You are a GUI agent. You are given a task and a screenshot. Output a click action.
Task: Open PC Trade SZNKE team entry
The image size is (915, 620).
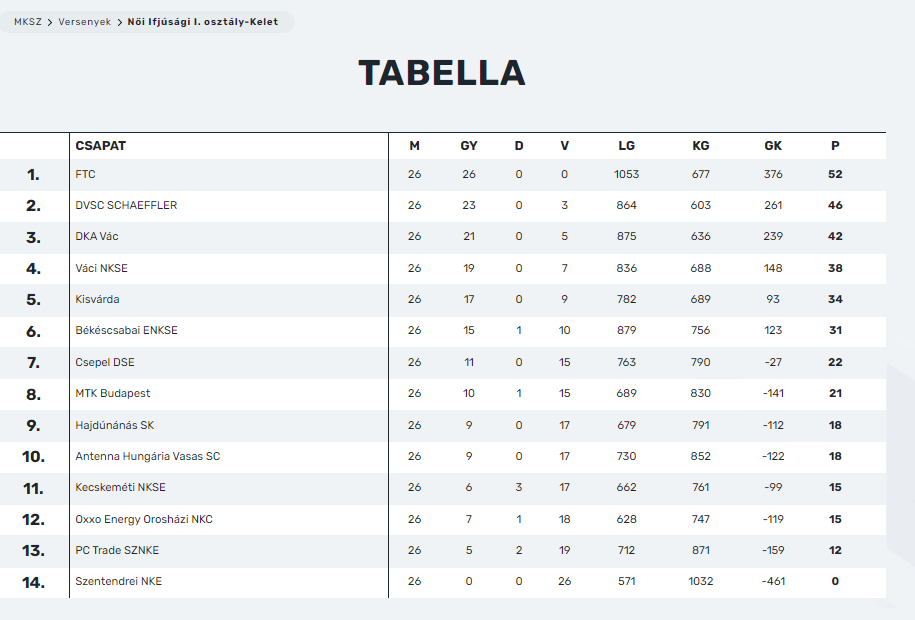pyautogui.click(x=117, y=550)
